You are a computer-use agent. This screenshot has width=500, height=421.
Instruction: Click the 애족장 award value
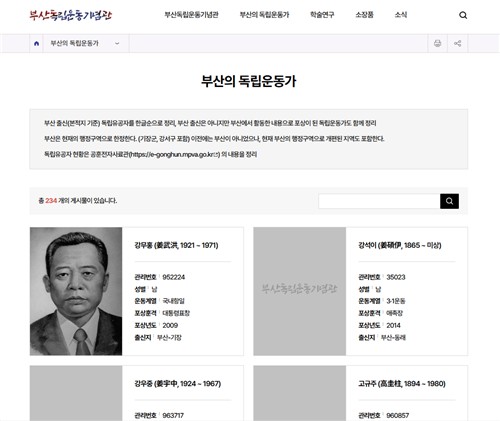[394, 313]
